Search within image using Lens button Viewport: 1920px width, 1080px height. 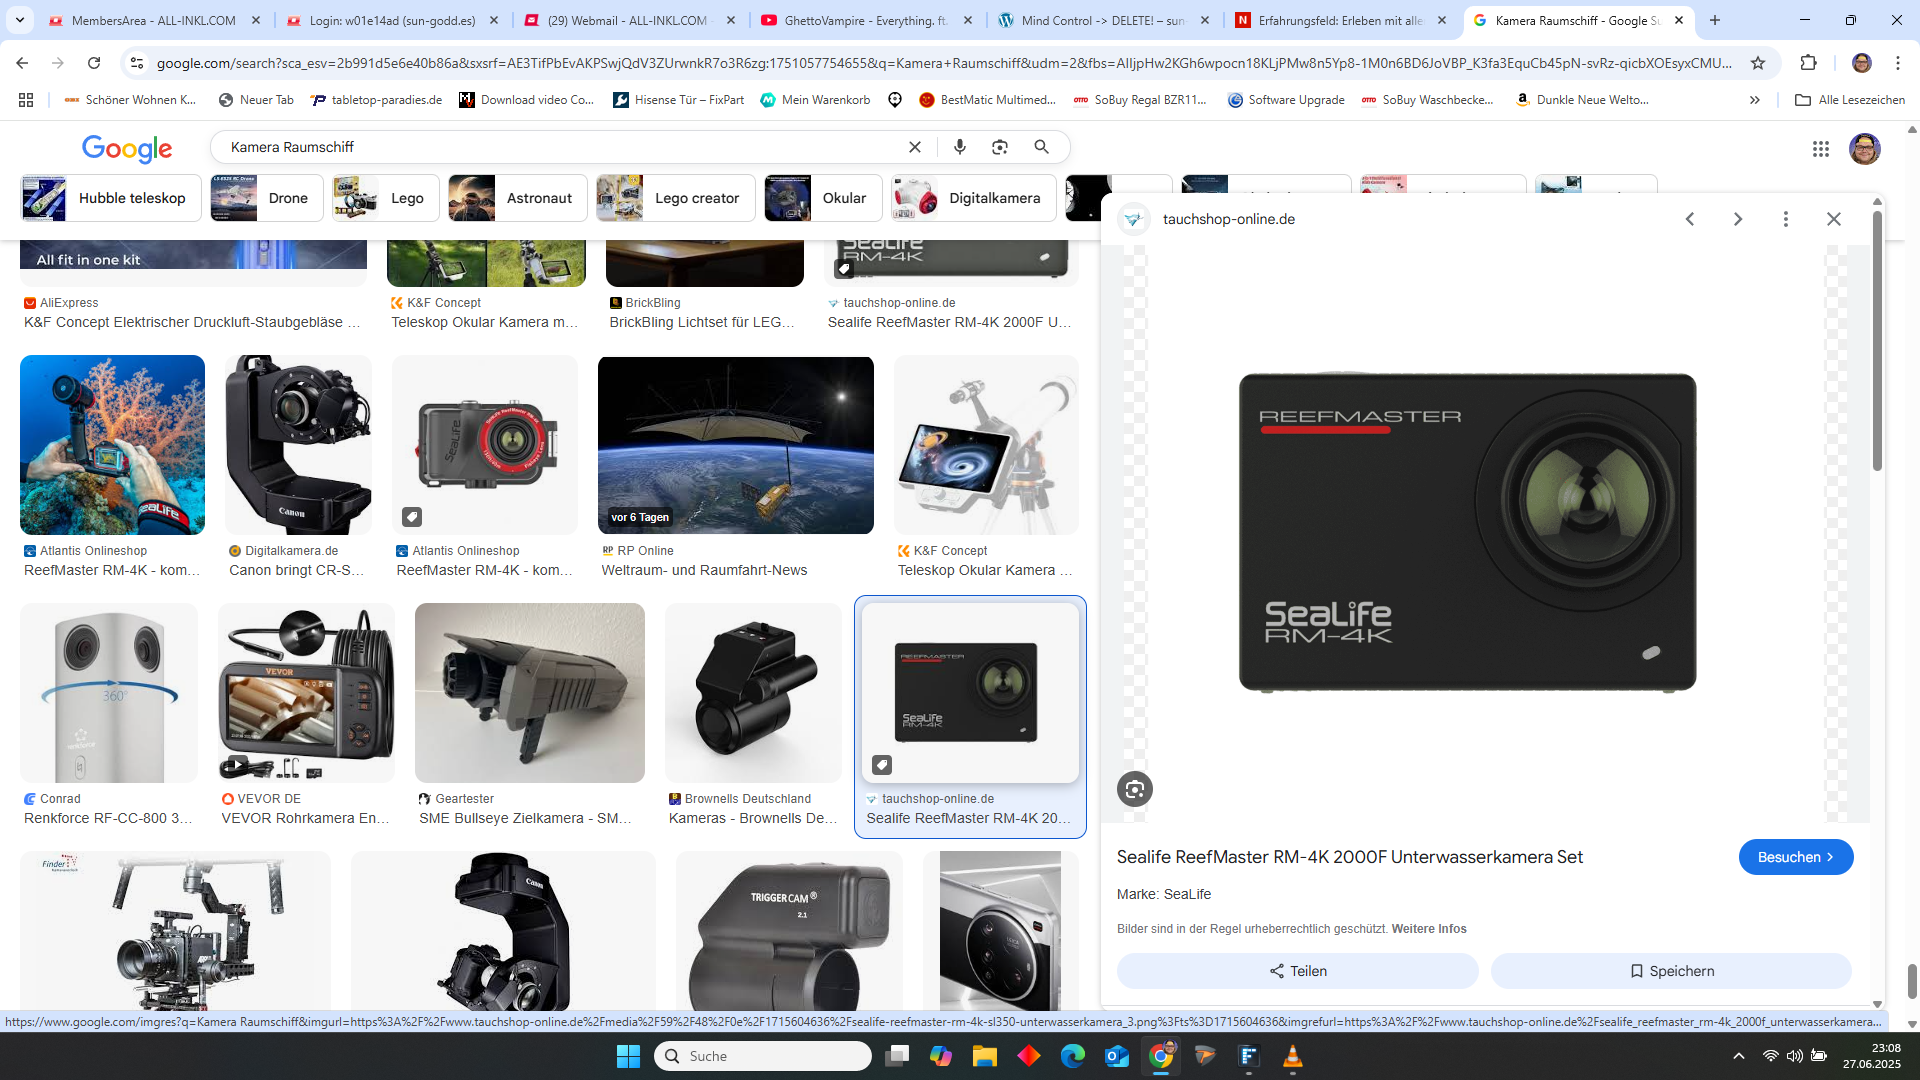pyautogui.click(x=1135, y=789)
